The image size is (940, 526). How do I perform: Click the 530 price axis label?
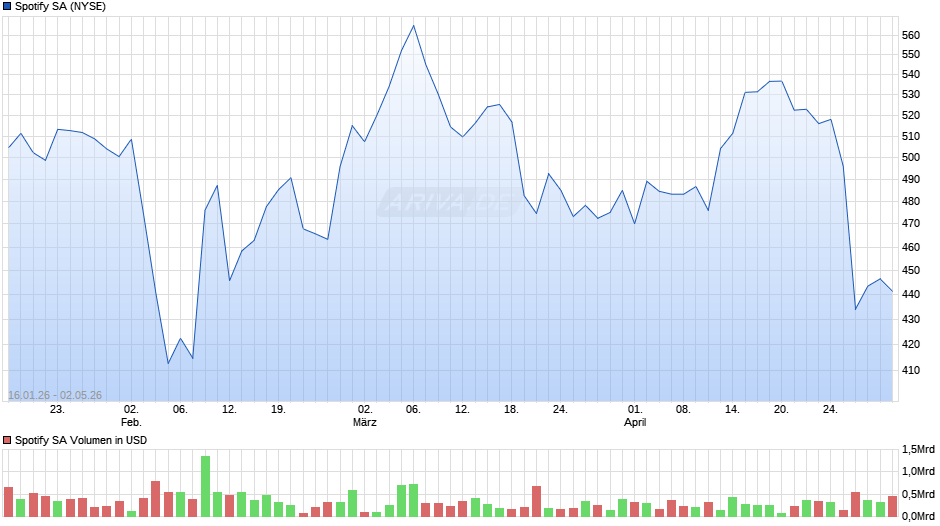(911, 95)
